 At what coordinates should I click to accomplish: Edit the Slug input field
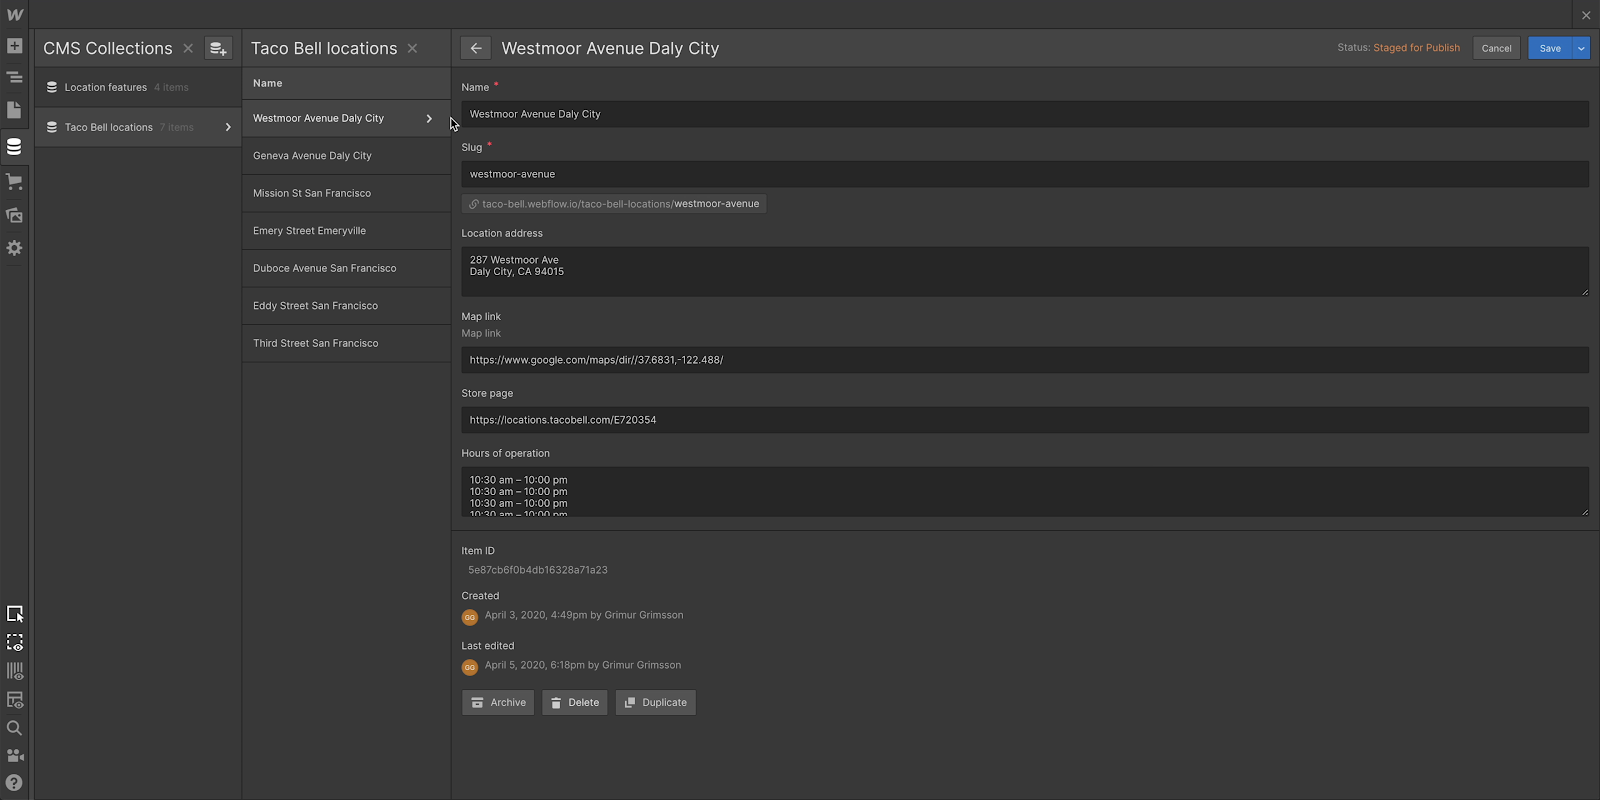tap(1025, 174)
